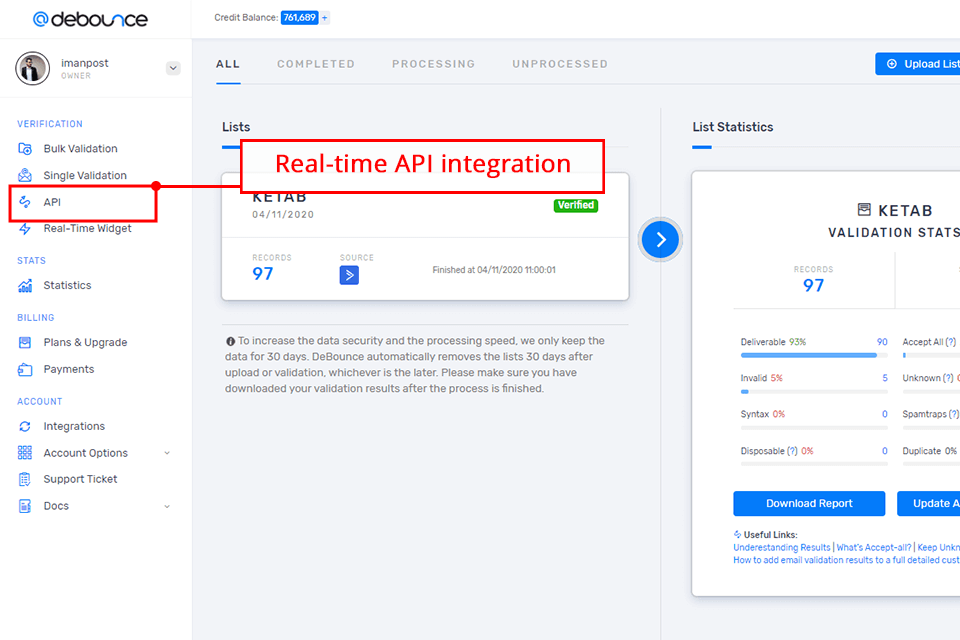960x640 pixels.
Task: Click the Credit Balance 761,689 value
Action: (299, 18)
